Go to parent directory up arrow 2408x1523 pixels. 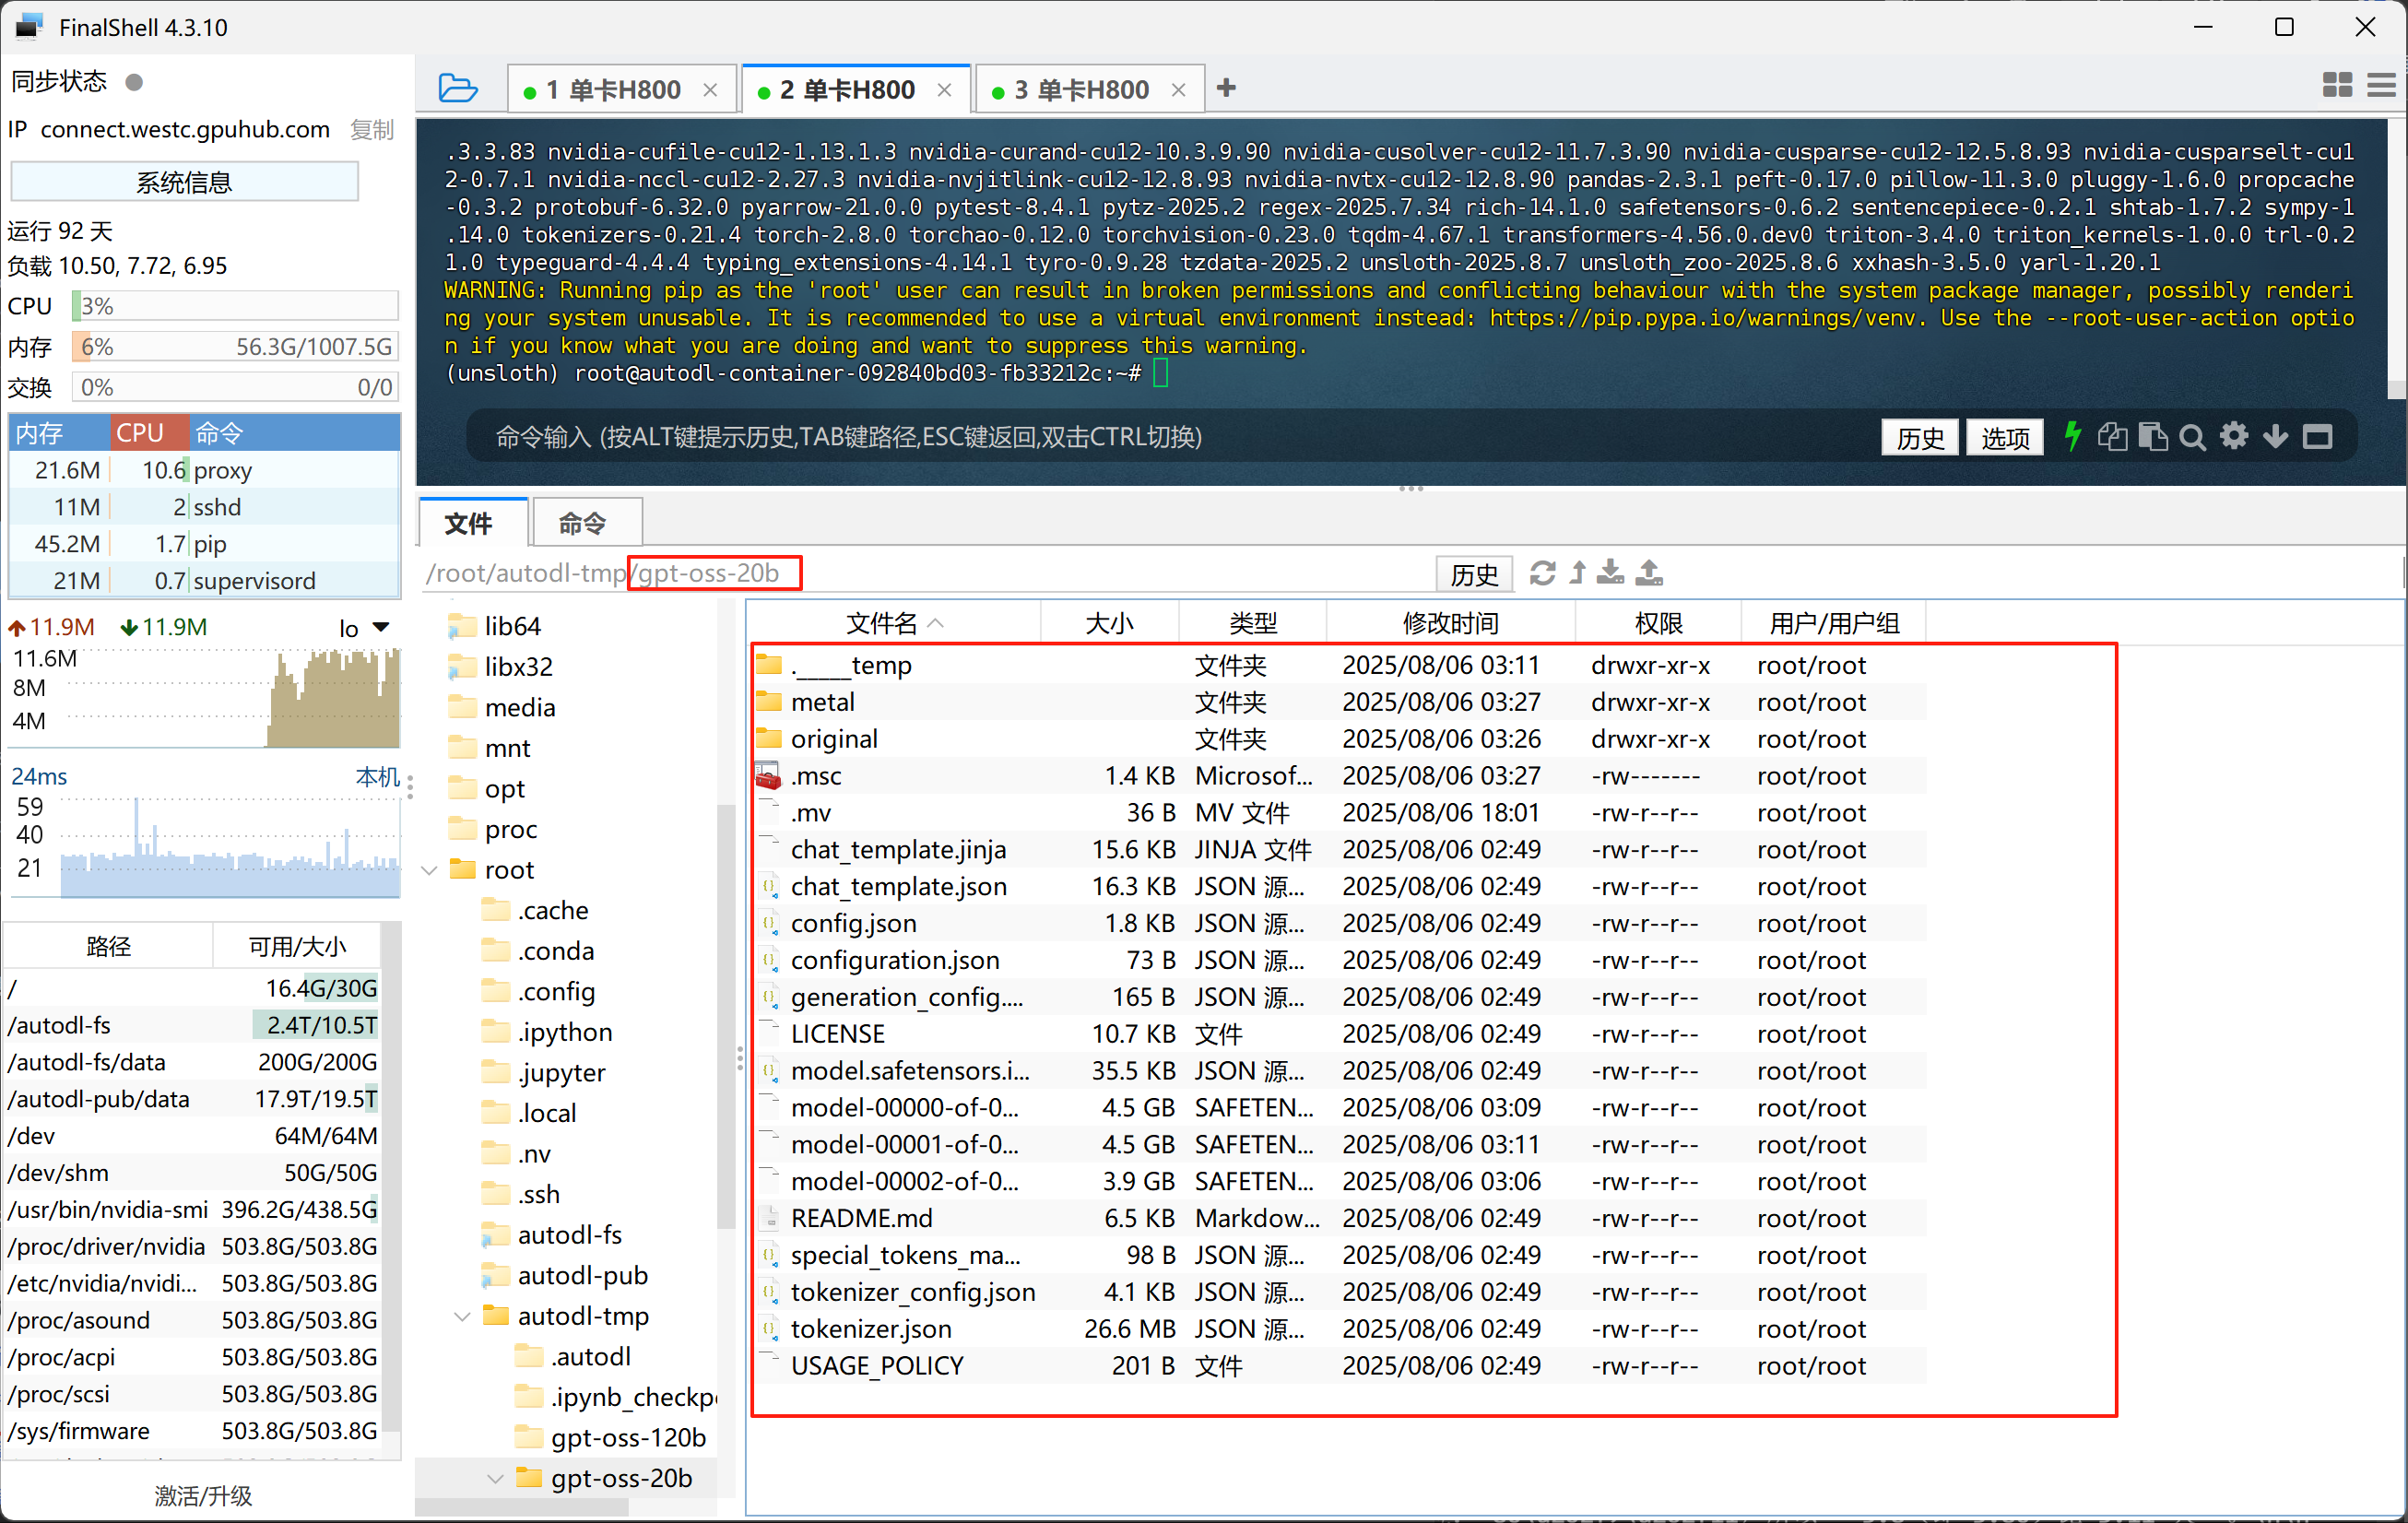[1578, 573]
